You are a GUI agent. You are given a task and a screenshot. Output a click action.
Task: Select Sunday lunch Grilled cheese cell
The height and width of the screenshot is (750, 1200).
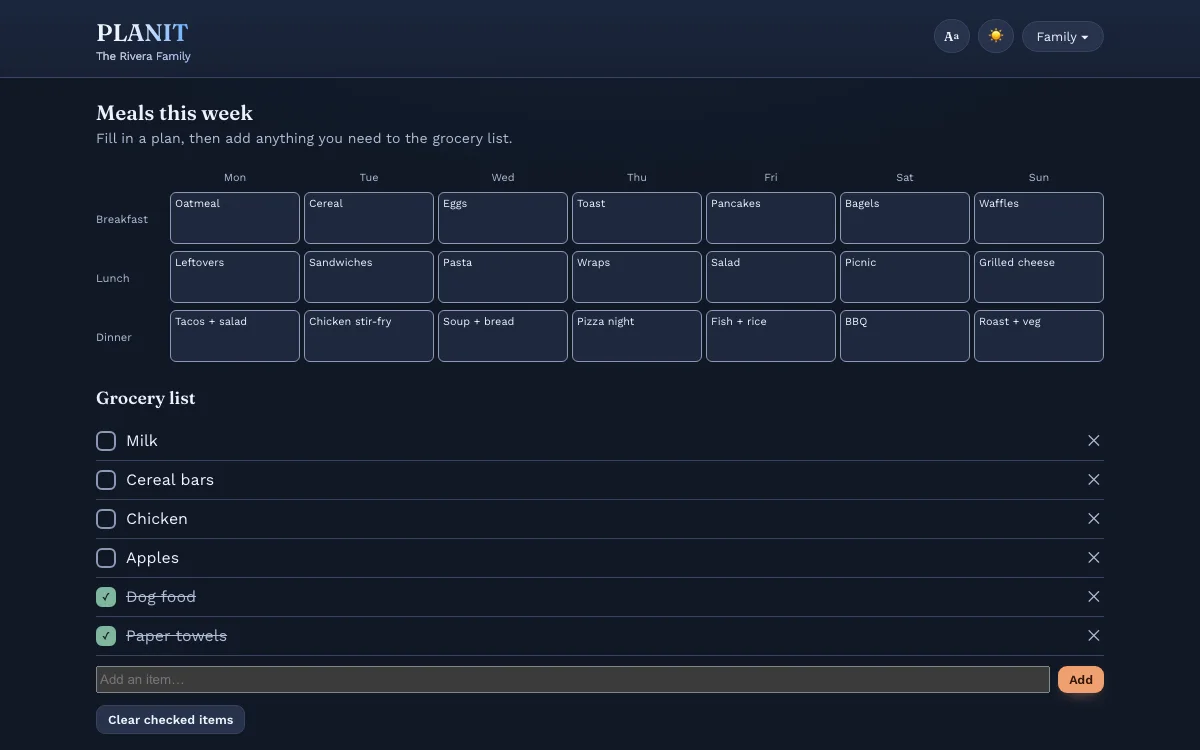click(x=1039, y=277)
